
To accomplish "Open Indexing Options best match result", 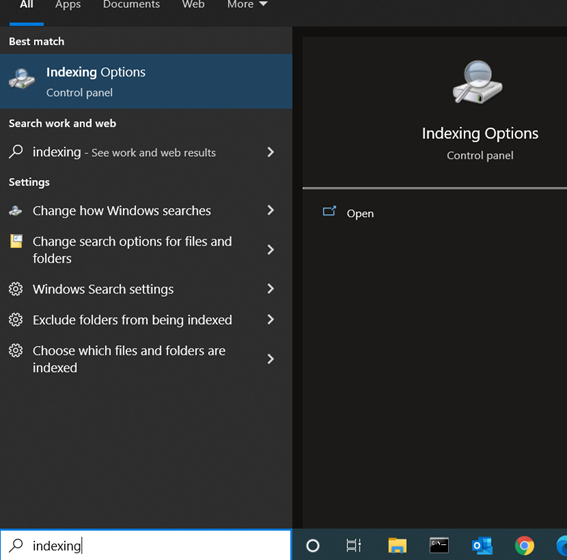I will (x=146, y=81).
